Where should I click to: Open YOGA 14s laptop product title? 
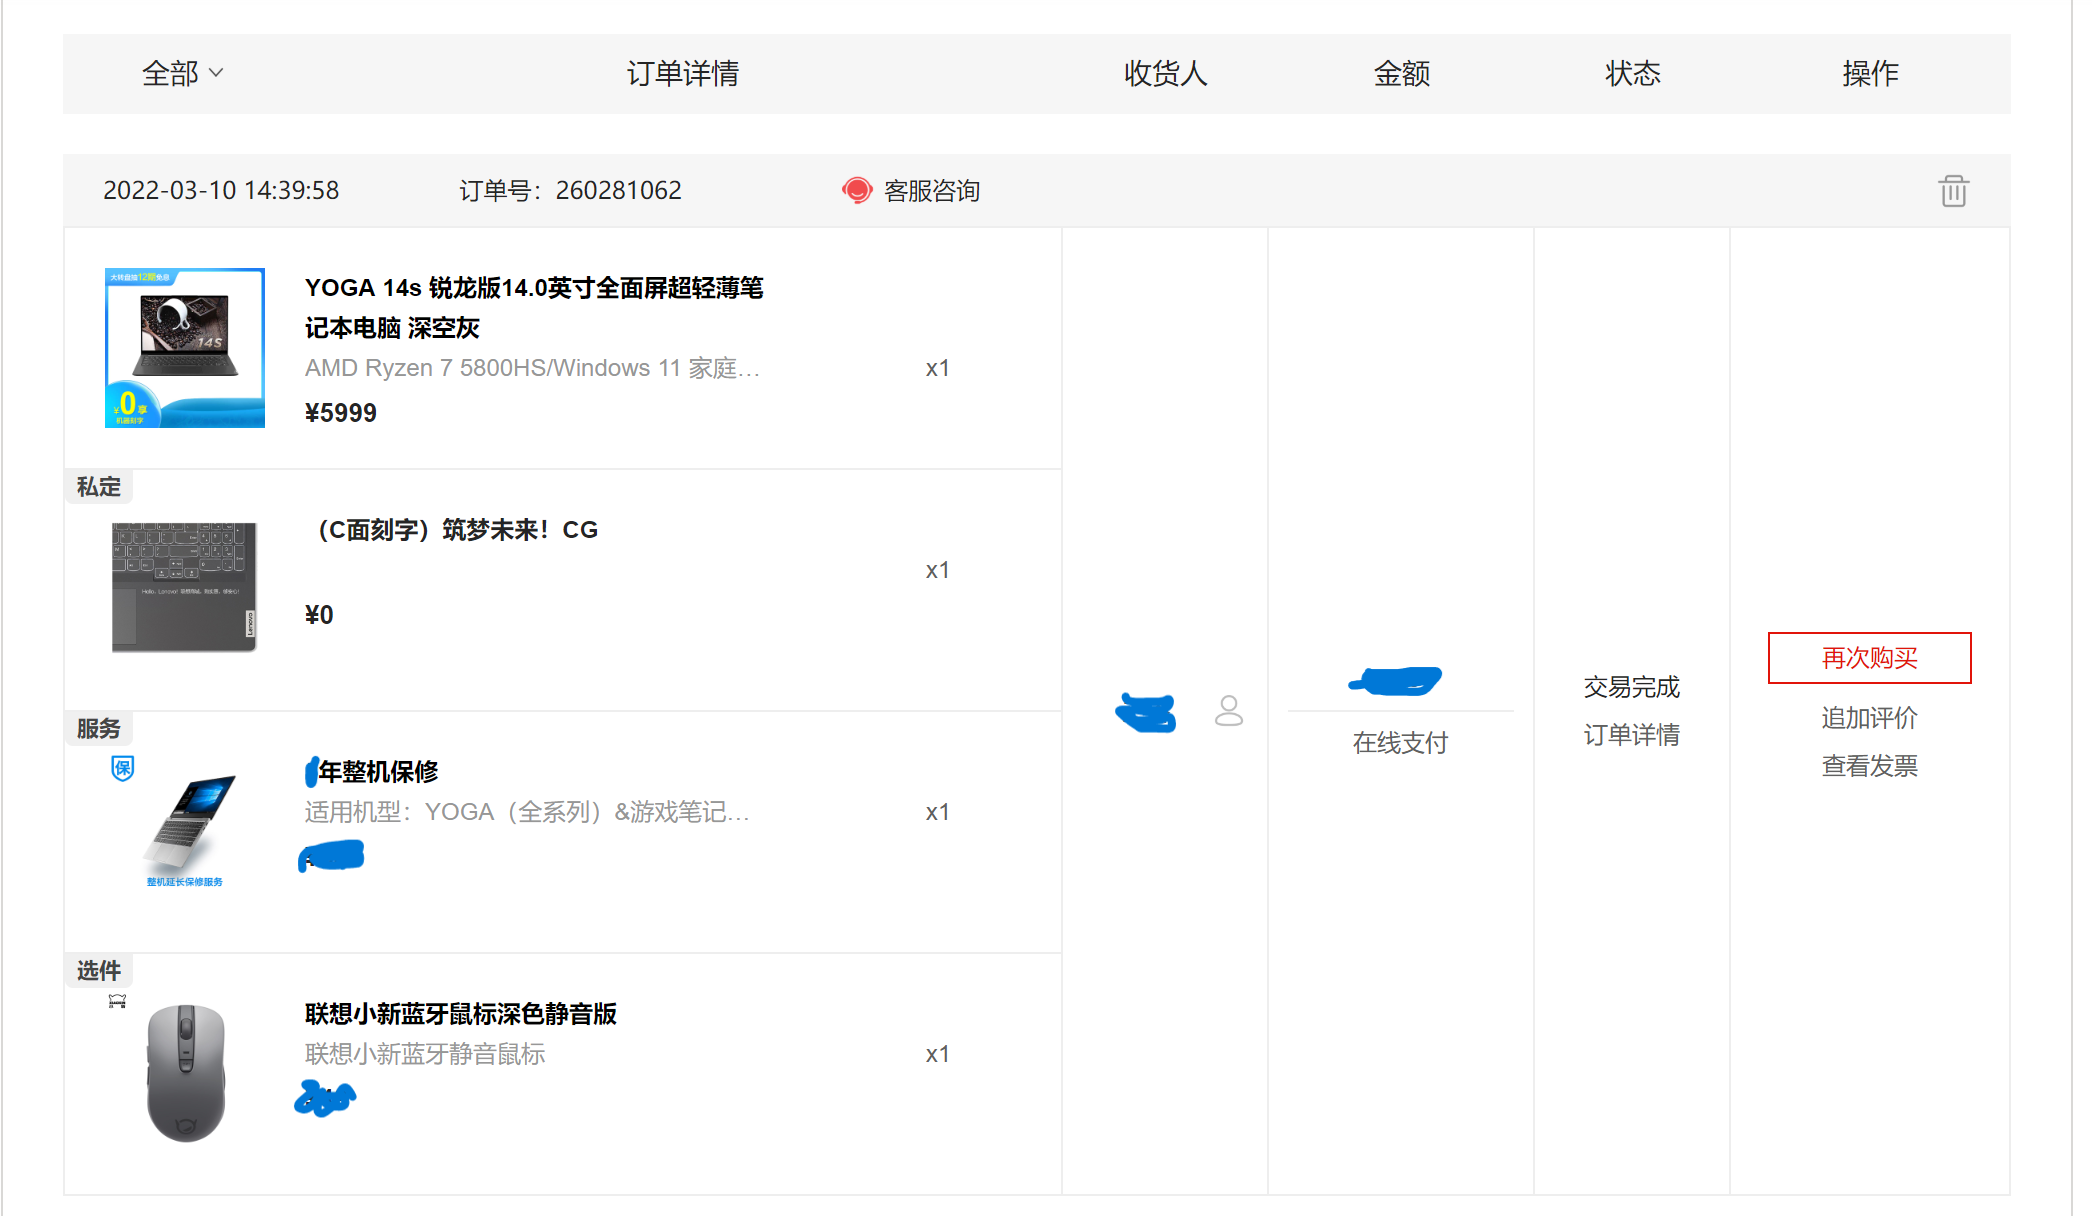click(534, 307)
